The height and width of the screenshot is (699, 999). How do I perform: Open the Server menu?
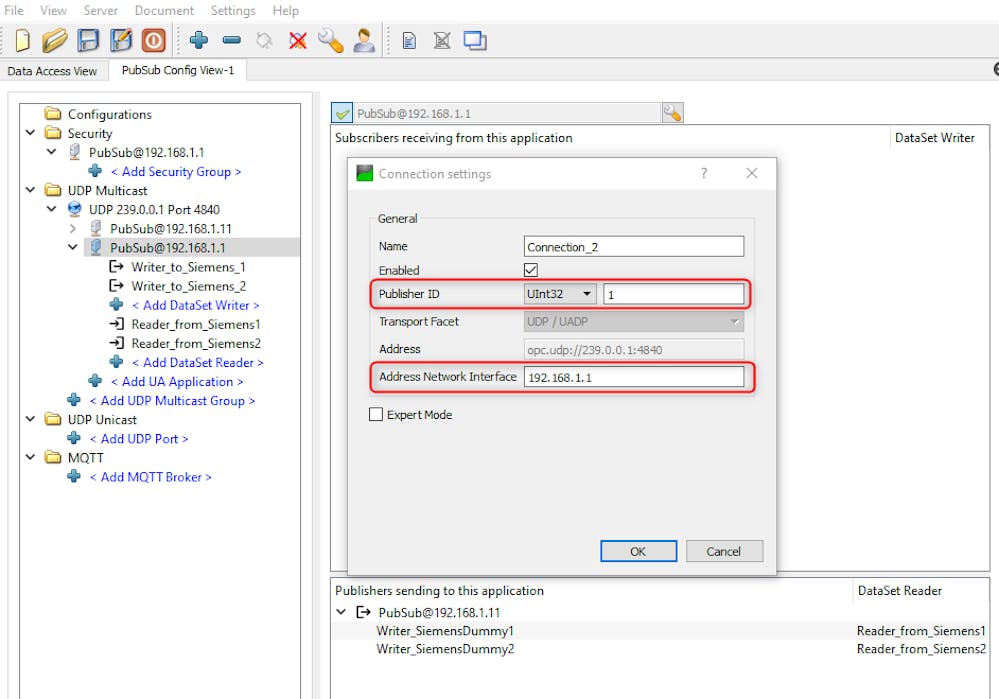(x=100, y=10)
